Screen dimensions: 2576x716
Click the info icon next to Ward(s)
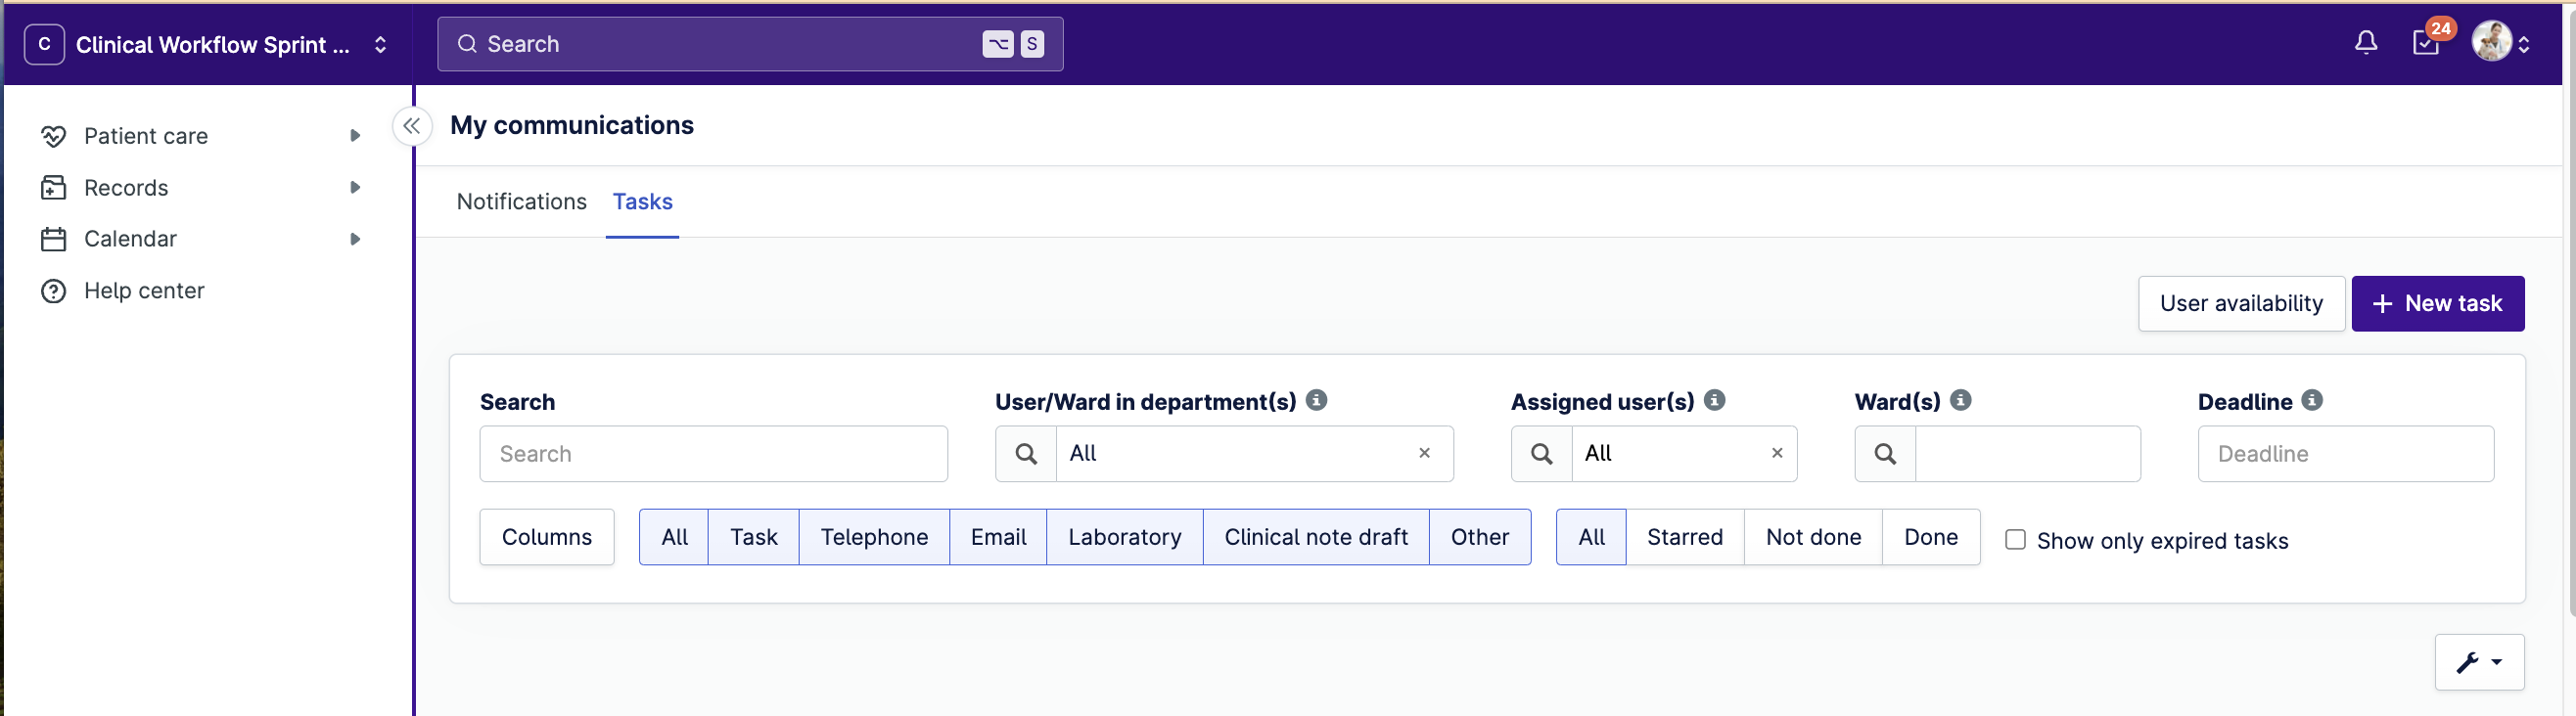pos(1960,400)
